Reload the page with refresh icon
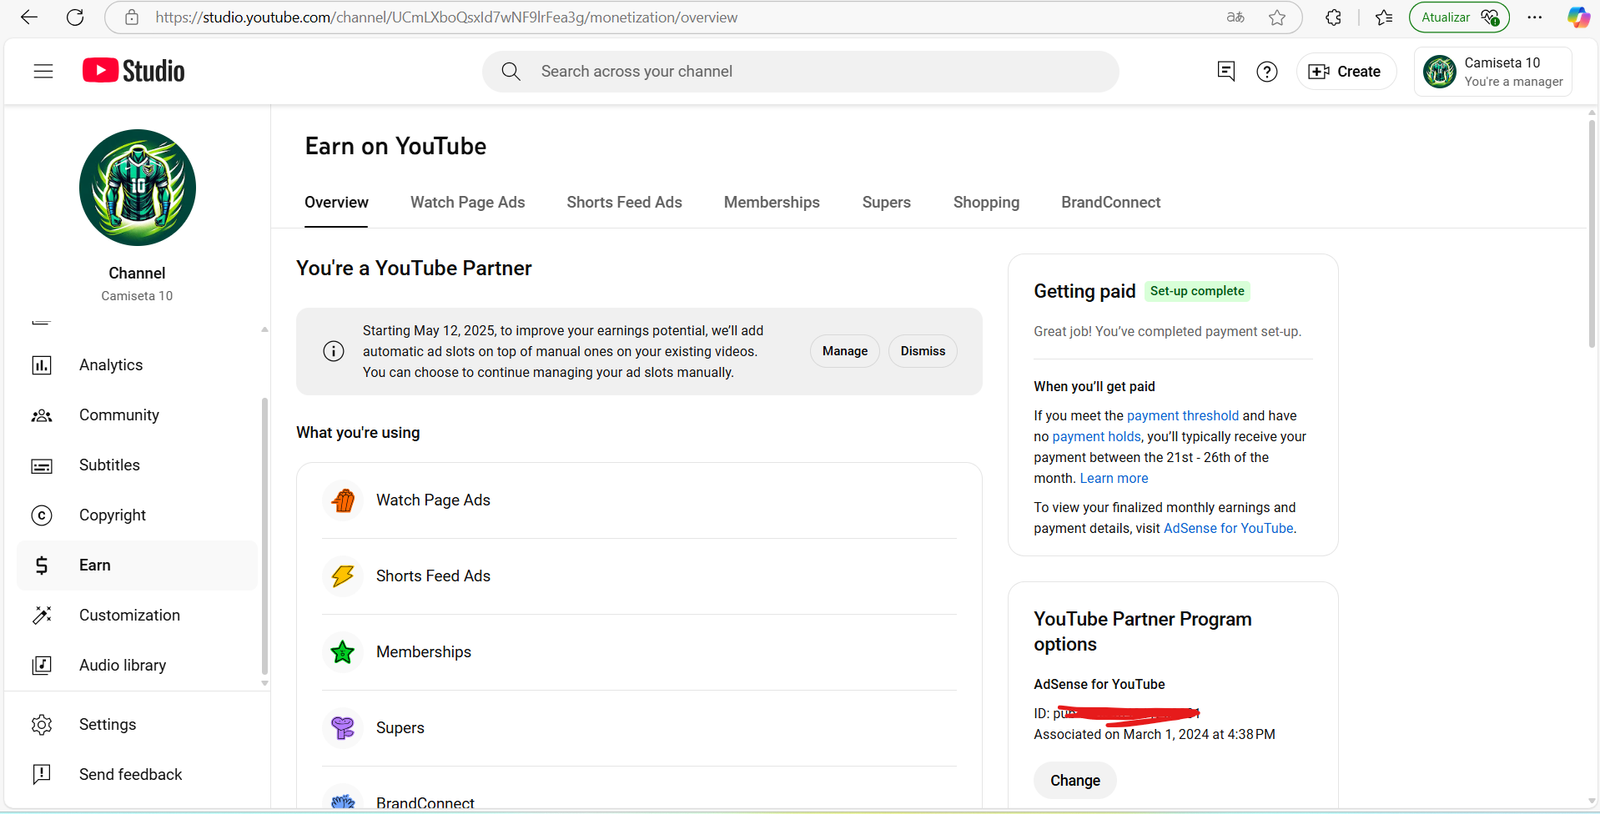 pos(75,17)
